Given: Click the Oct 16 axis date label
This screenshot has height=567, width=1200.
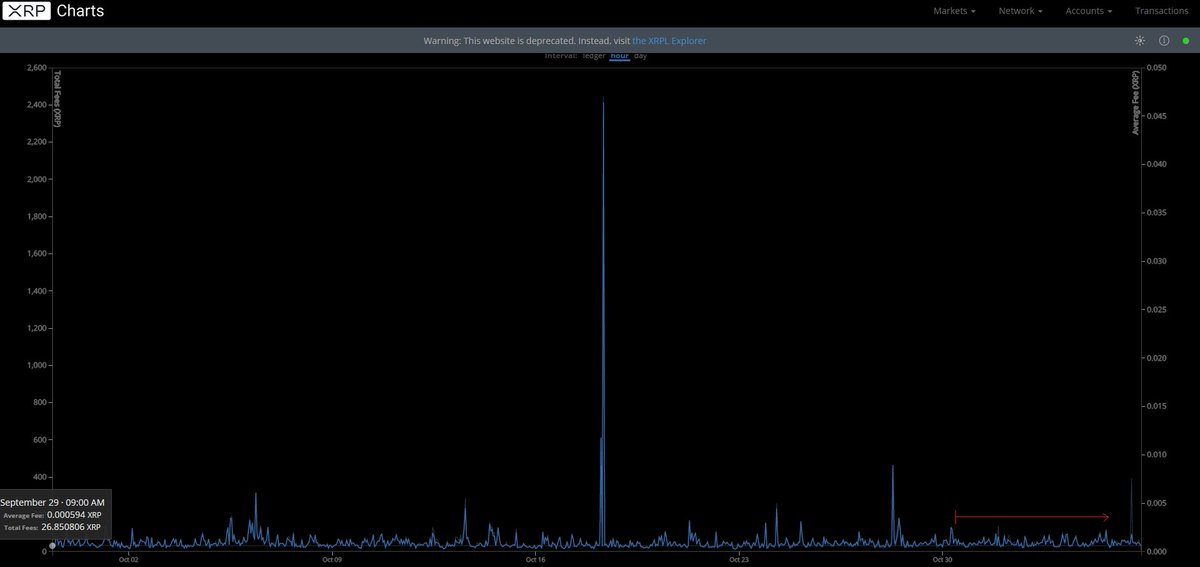Looking at the screenshot, I should point(535,560).
